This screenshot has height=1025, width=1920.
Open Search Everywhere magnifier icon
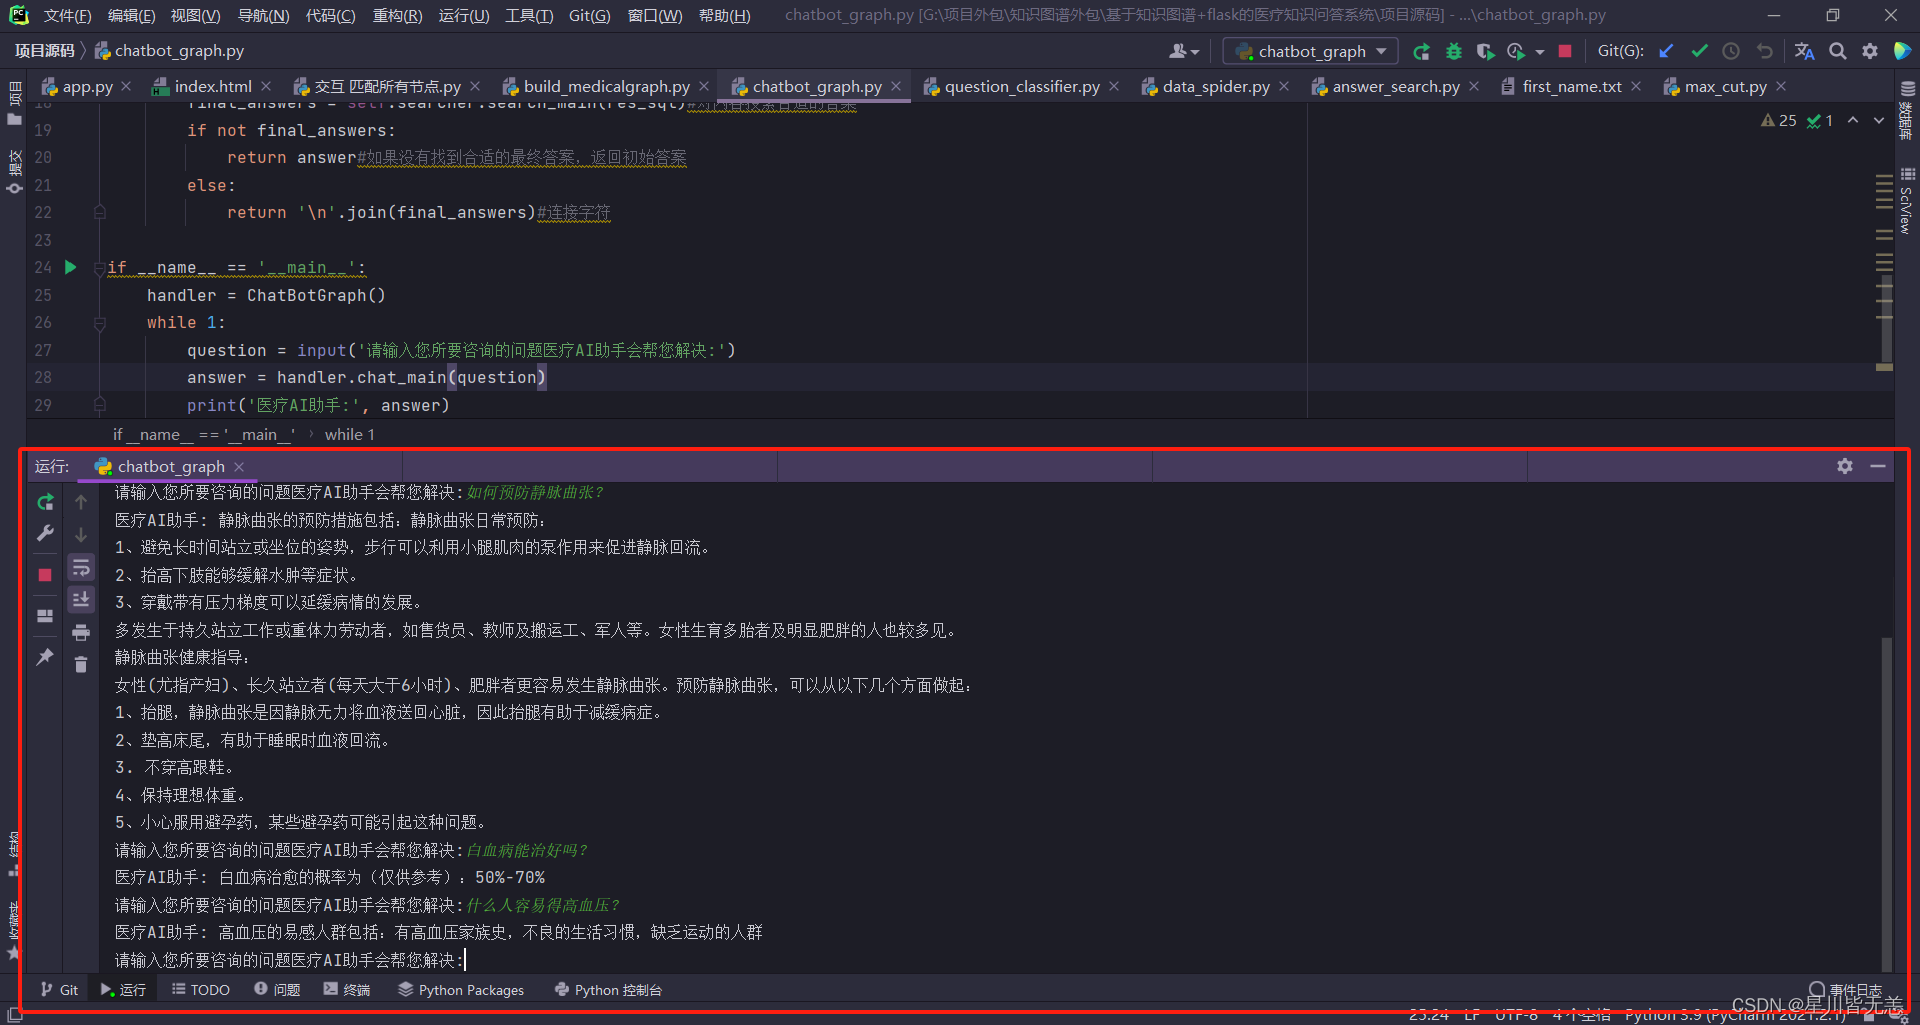pyautogui.click(x=1837, y=51)
